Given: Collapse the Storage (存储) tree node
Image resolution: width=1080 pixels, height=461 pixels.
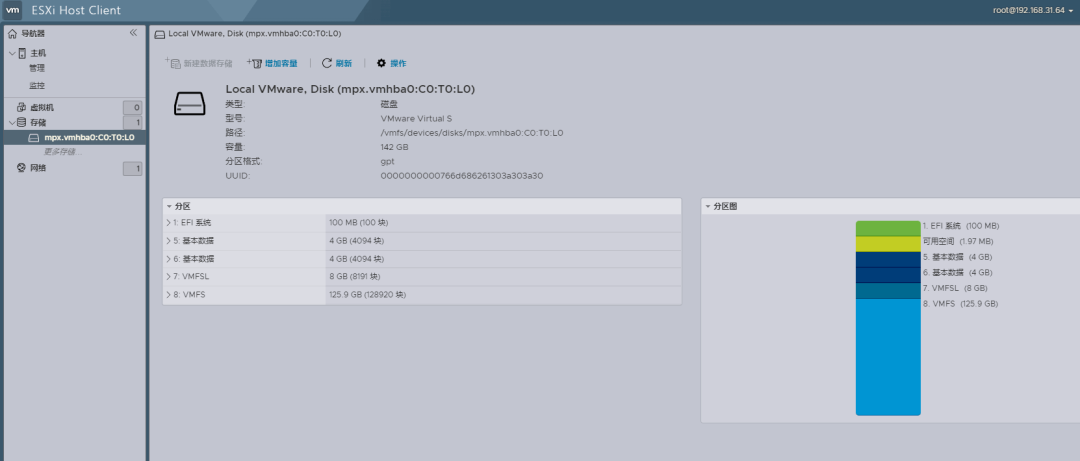Looking at the screenshot, I should point(12,123).
